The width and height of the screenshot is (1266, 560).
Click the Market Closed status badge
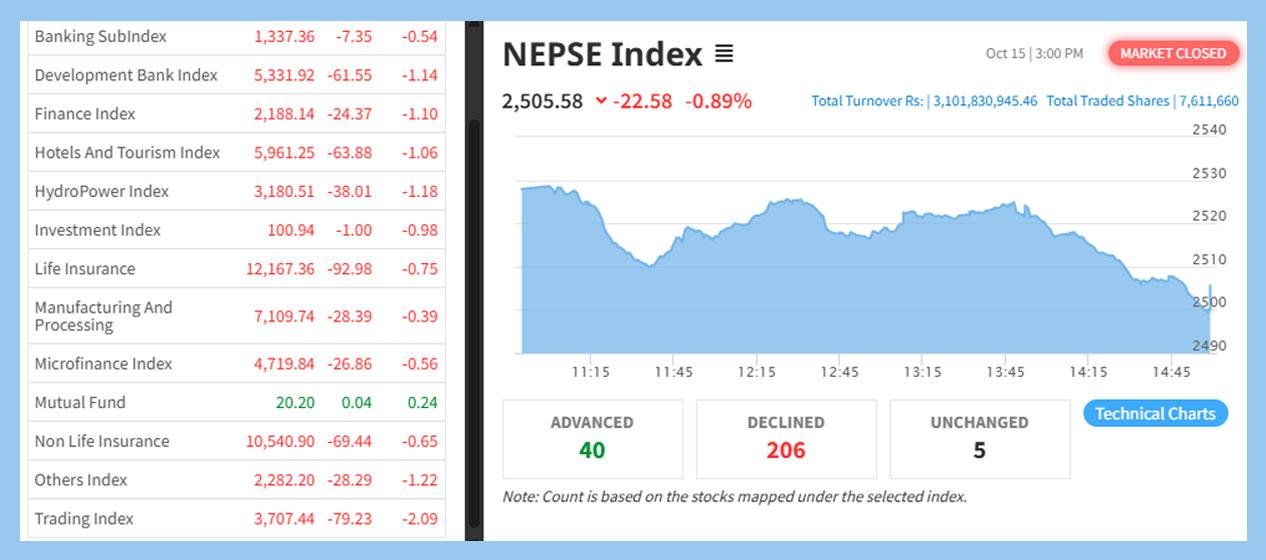tap(1173, 54)
